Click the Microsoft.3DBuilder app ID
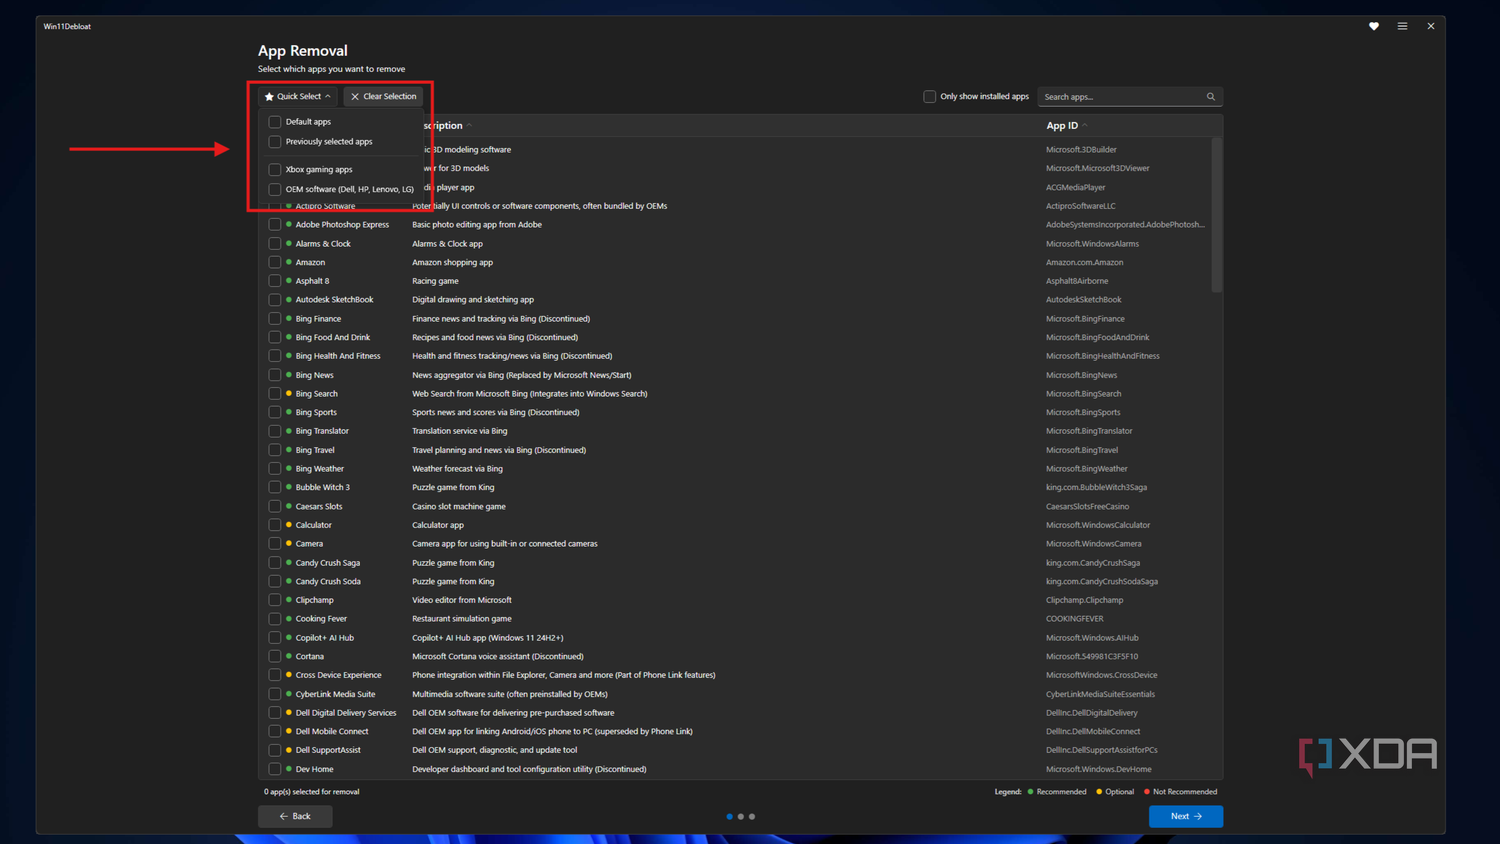 (1081, 150)
